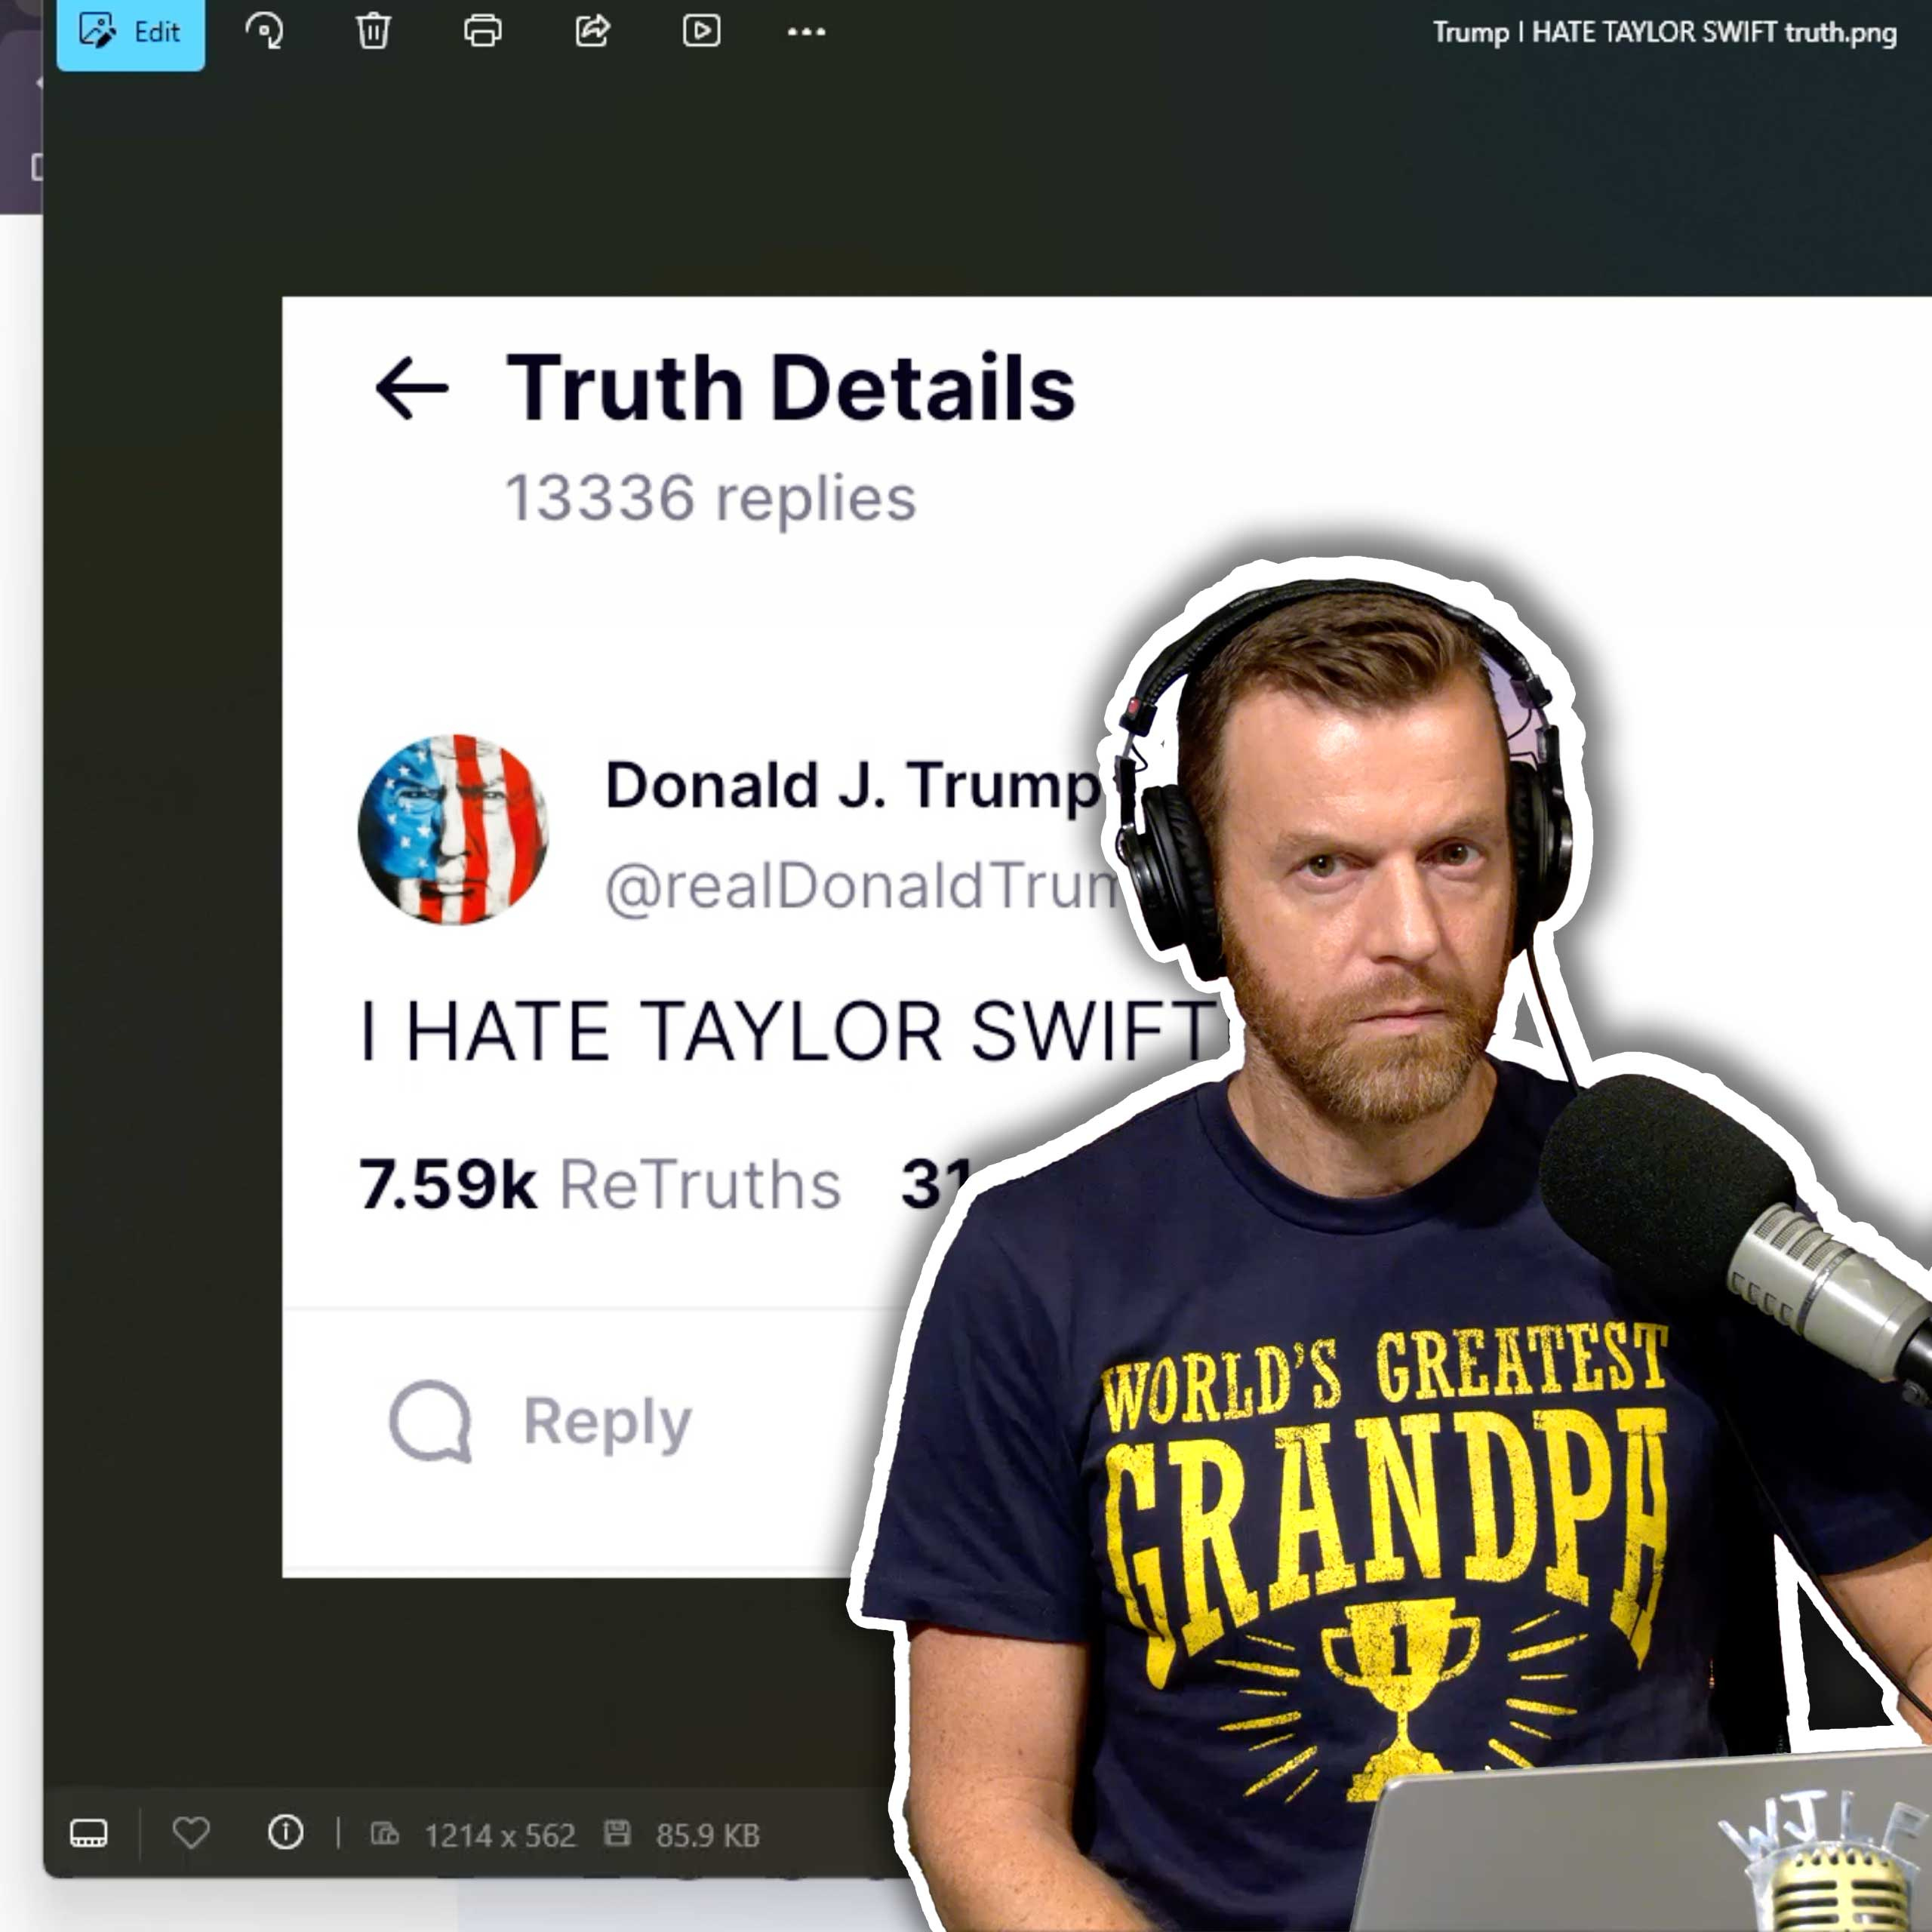Open the Share icon in the toolbar
The height and width of the screenshot is (1932, 1932).
(592, 32)
